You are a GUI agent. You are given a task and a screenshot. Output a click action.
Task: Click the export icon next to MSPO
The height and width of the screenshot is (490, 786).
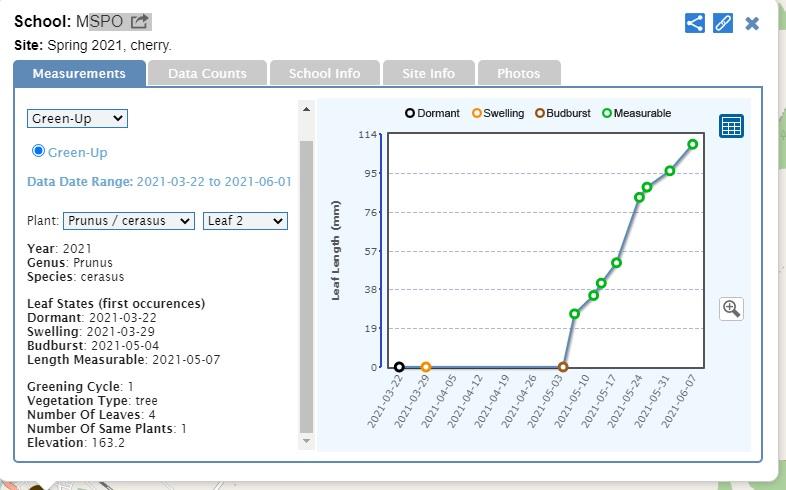140,21
